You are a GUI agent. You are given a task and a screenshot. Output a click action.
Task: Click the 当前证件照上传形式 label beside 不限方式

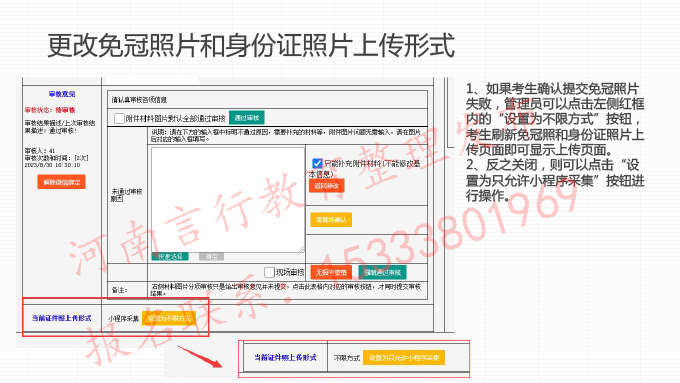285,358
